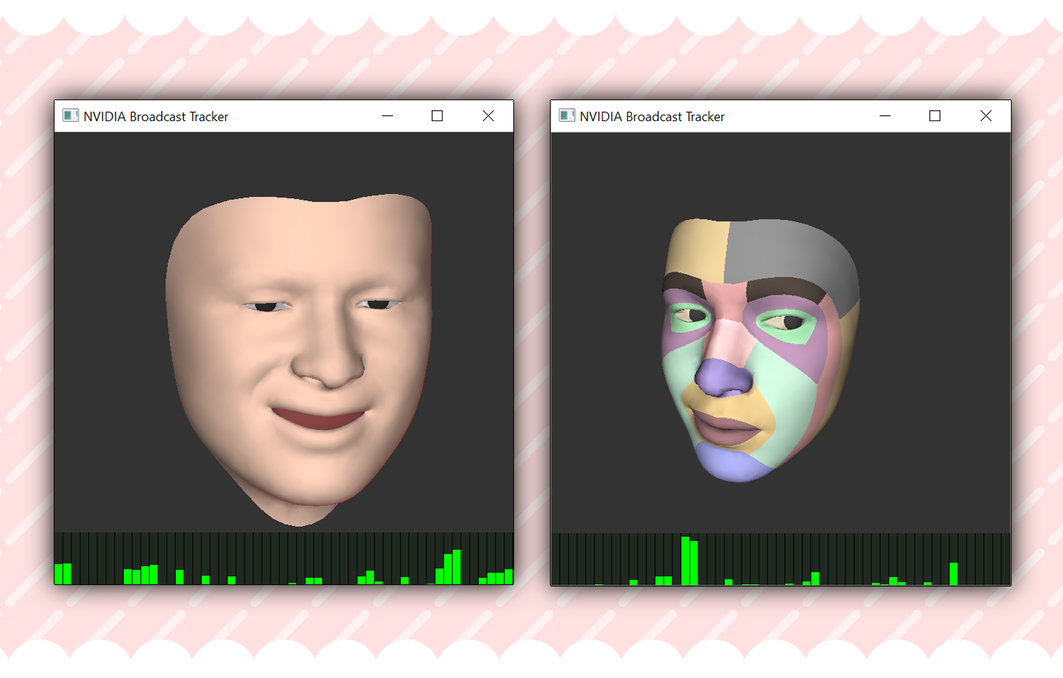Maximize the plain skin-toned face tracker window
The image size is (1063, 678).
click(x=437, y=116)
